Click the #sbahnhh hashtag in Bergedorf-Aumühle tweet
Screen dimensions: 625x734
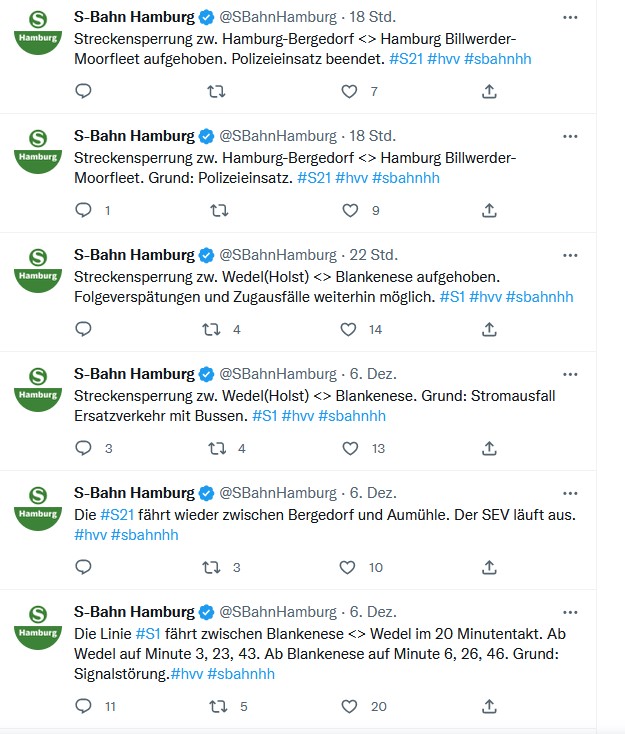coord(144,535)
